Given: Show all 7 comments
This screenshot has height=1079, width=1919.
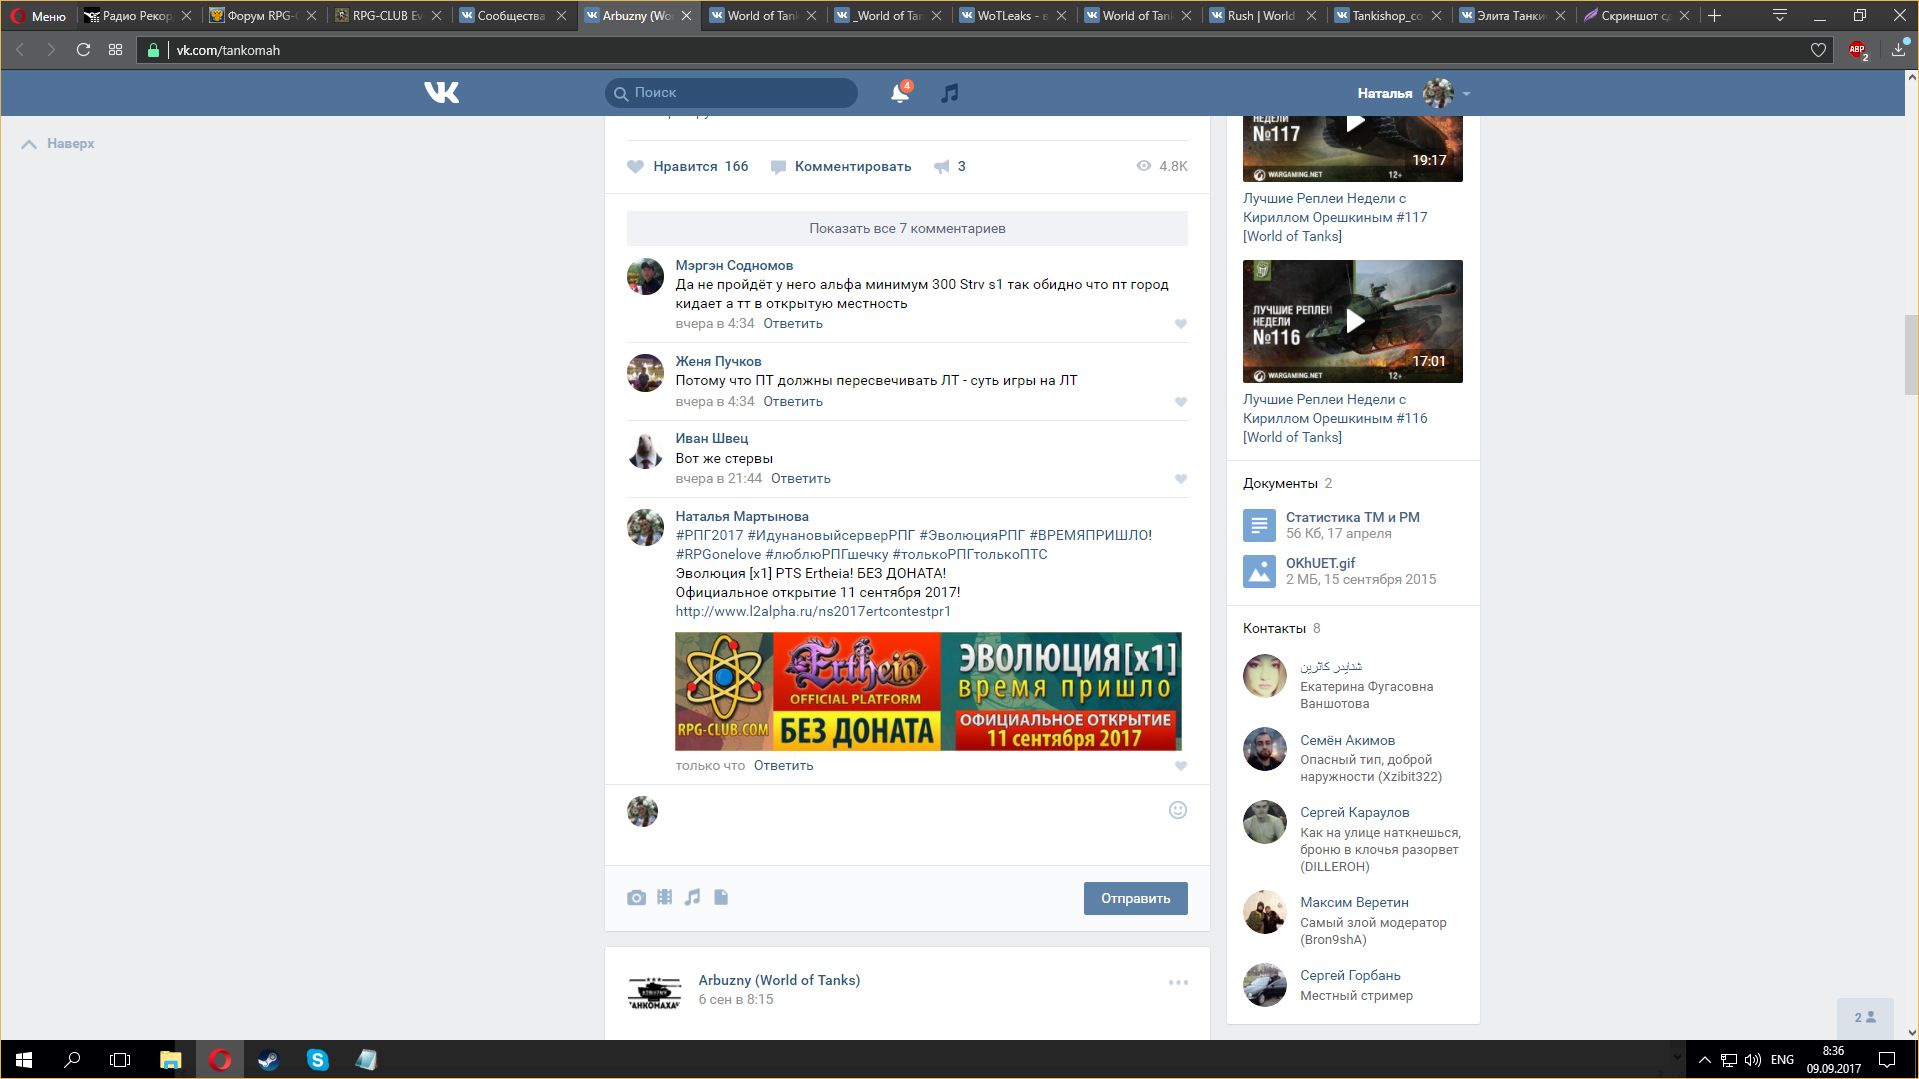Looking at the screenshot, I should (x=907, y=228).
